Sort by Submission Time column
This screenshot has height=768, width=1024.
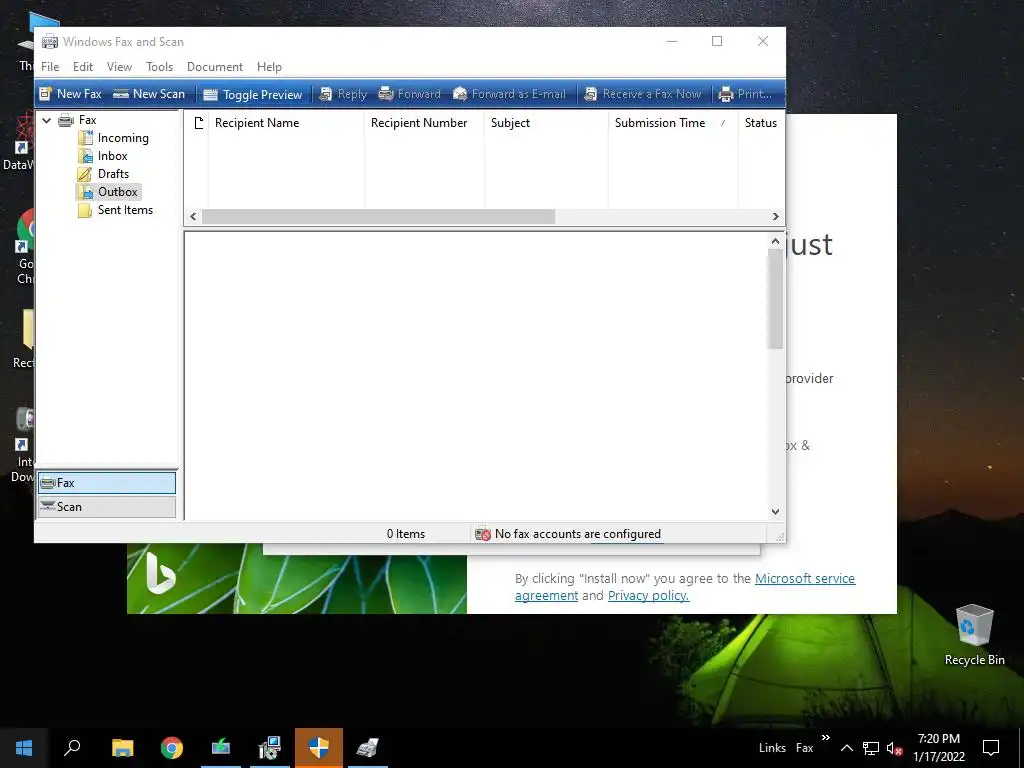673,123
